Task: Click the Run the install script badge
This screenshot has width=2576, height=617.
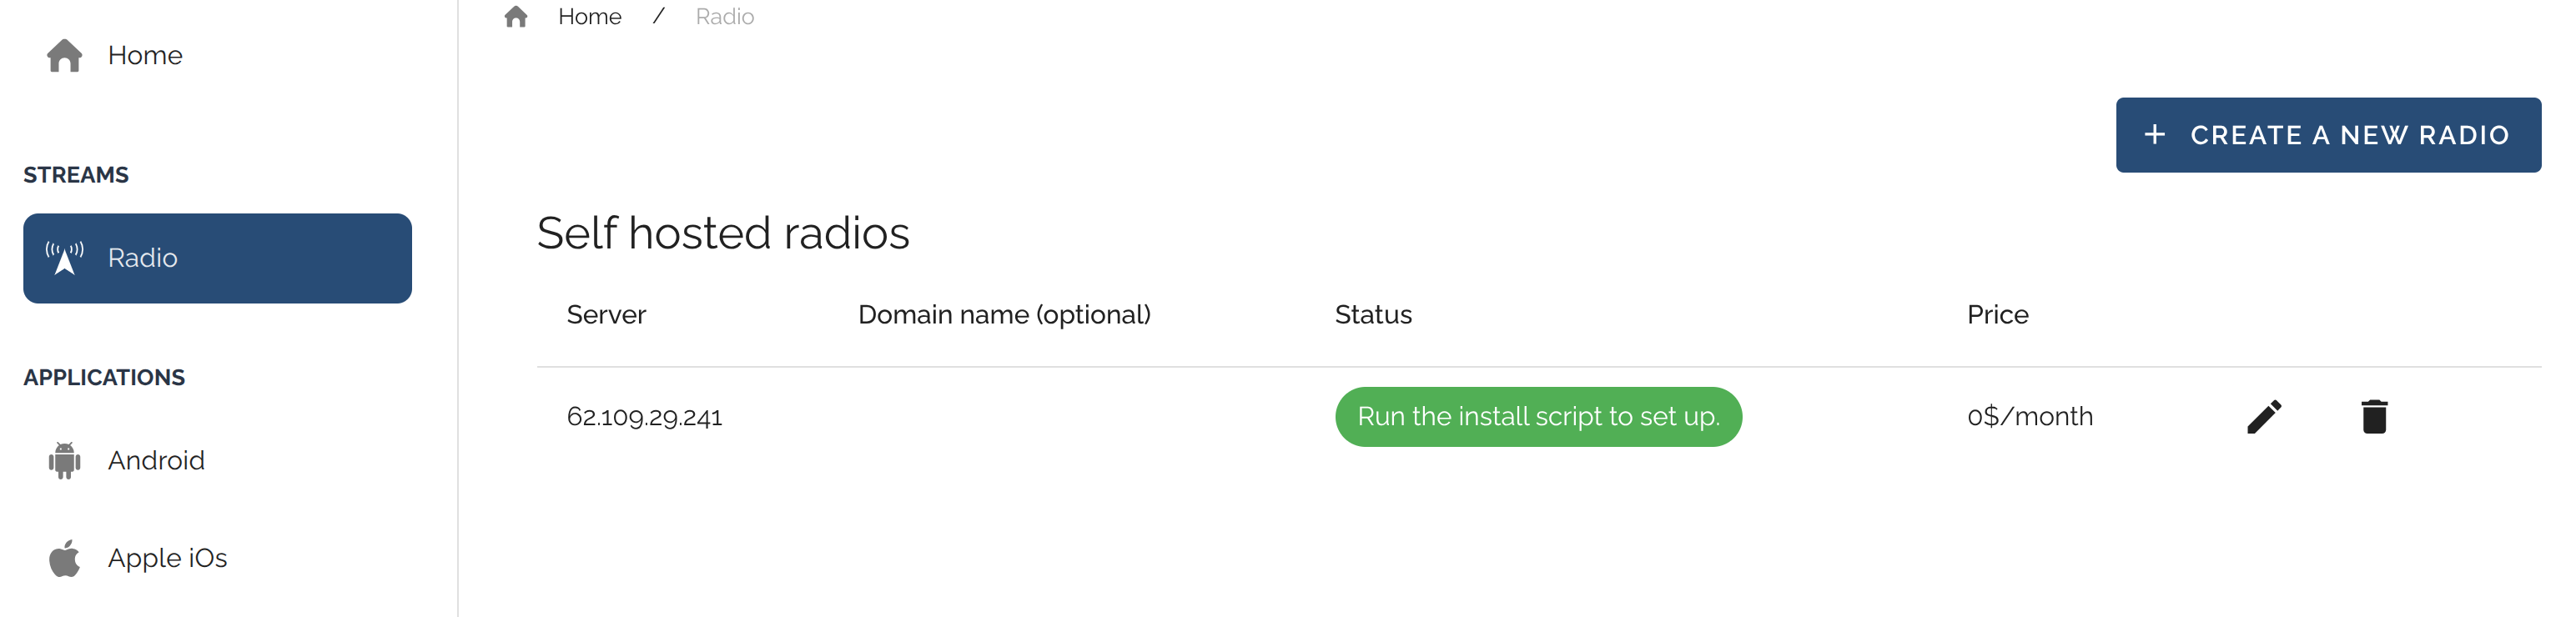Action: tap(1538, 417)
